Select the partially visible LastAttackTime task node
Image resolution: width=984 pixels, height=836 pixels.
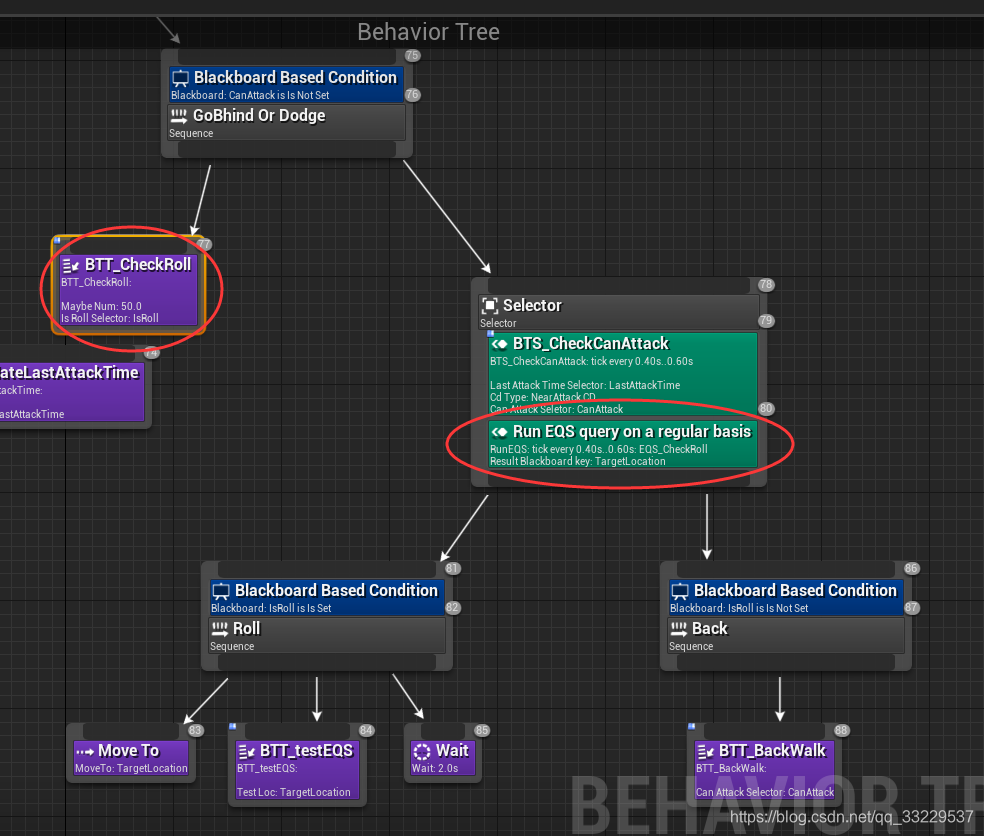[72, 391]
